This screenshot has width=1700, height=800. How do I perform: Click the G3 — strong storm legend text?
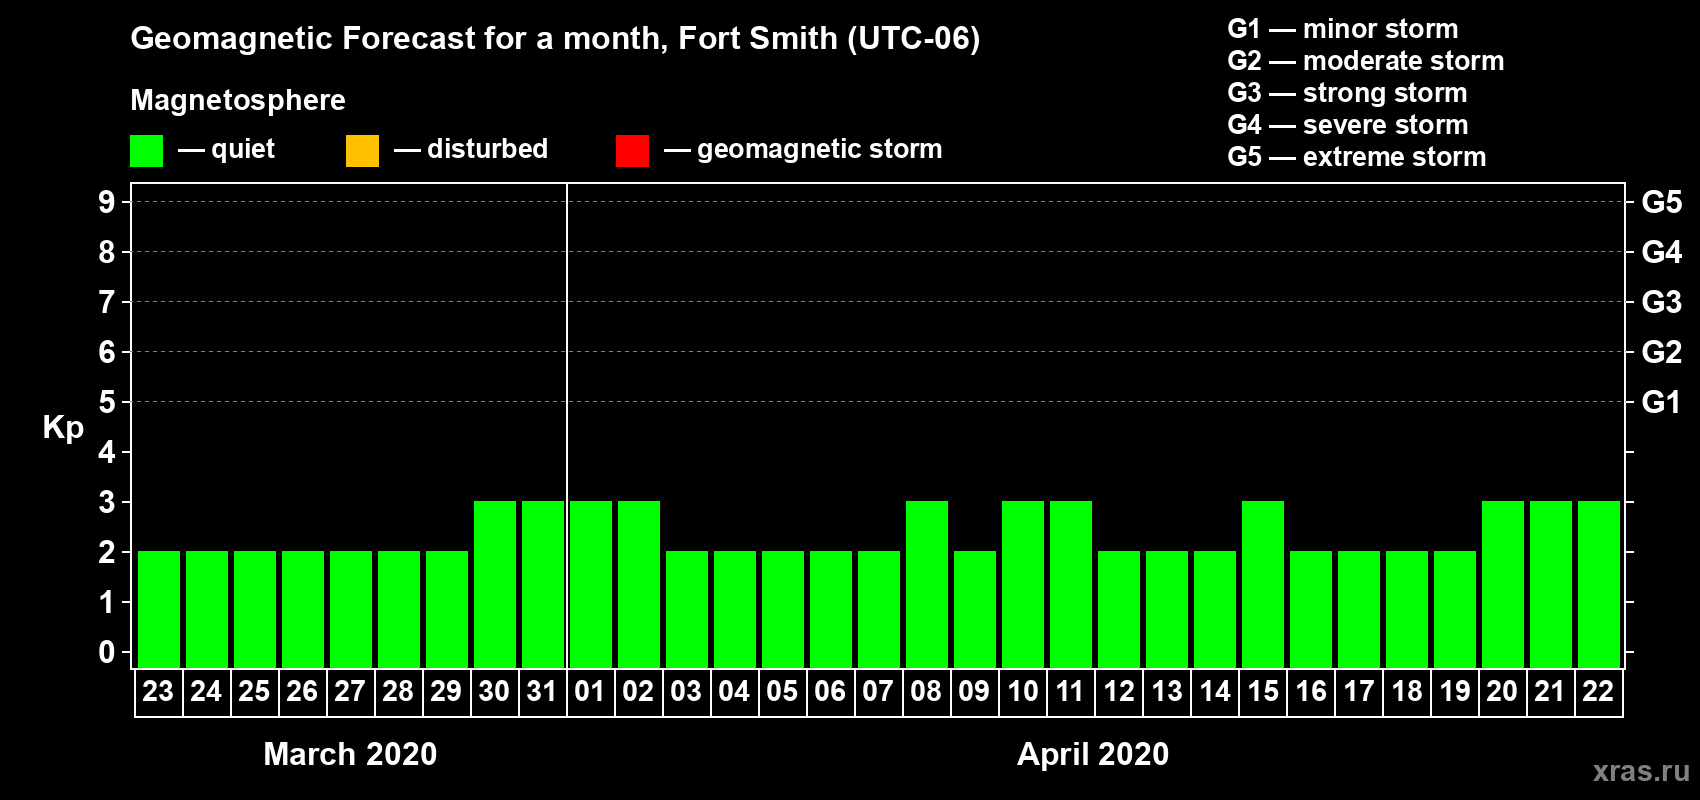click(x=1347, y=93)
